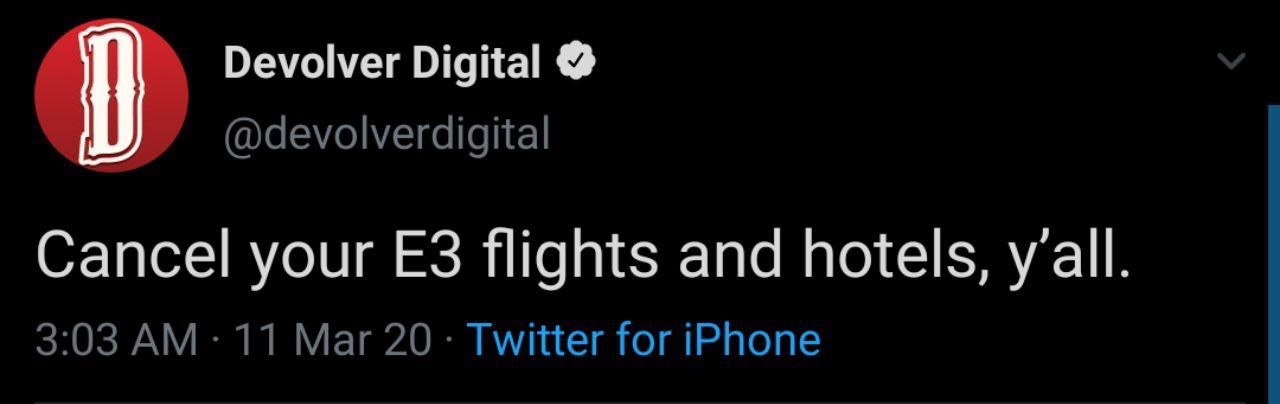
Task: Click the white D letter in logo
Action: [x=109, y=95]
